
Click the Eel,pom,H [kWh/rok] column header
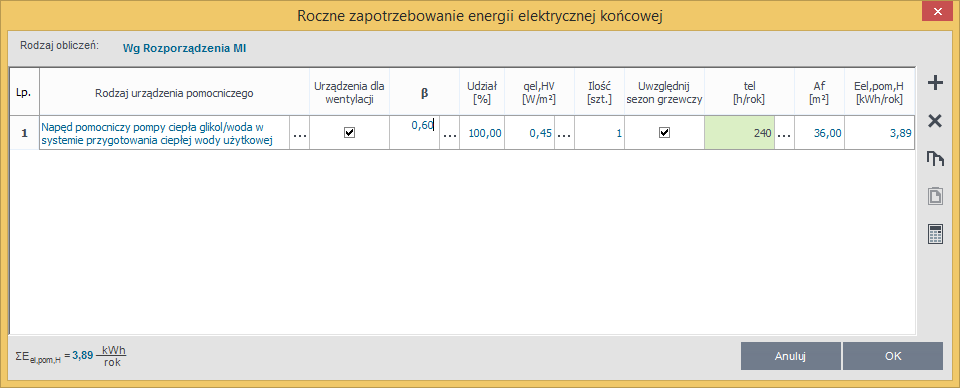tap(879, 93)
